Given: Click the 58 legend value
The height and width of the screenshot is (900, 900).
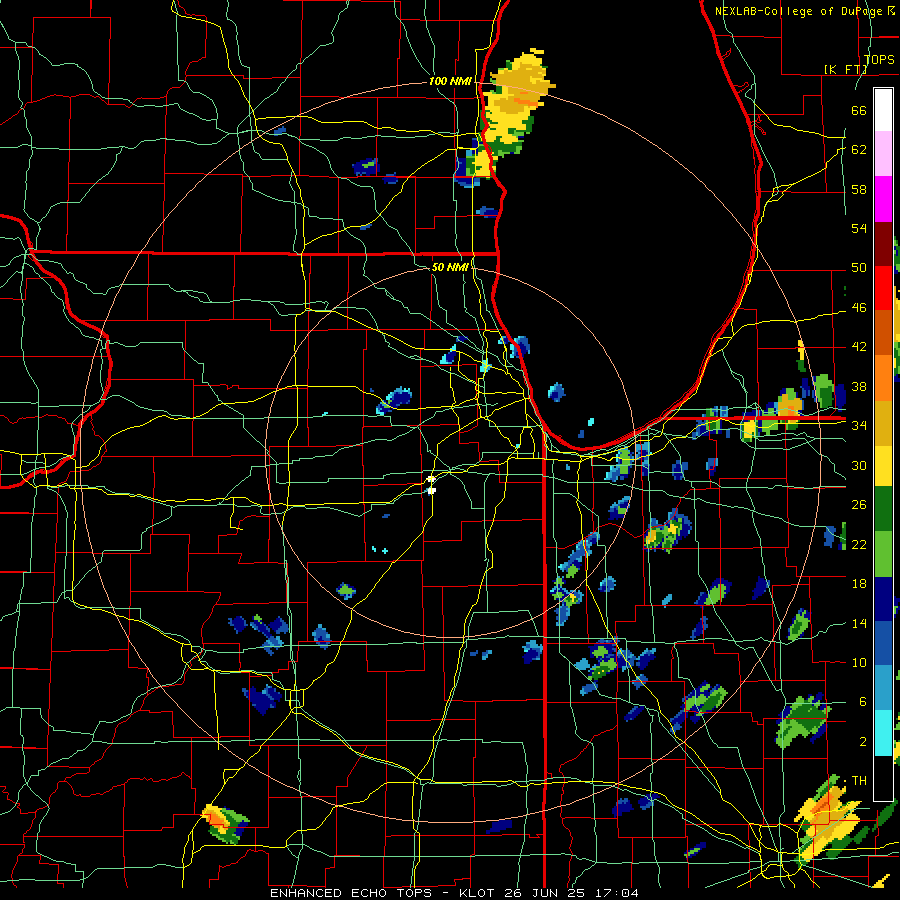Looking at the screenshot, I should [859, 189].
